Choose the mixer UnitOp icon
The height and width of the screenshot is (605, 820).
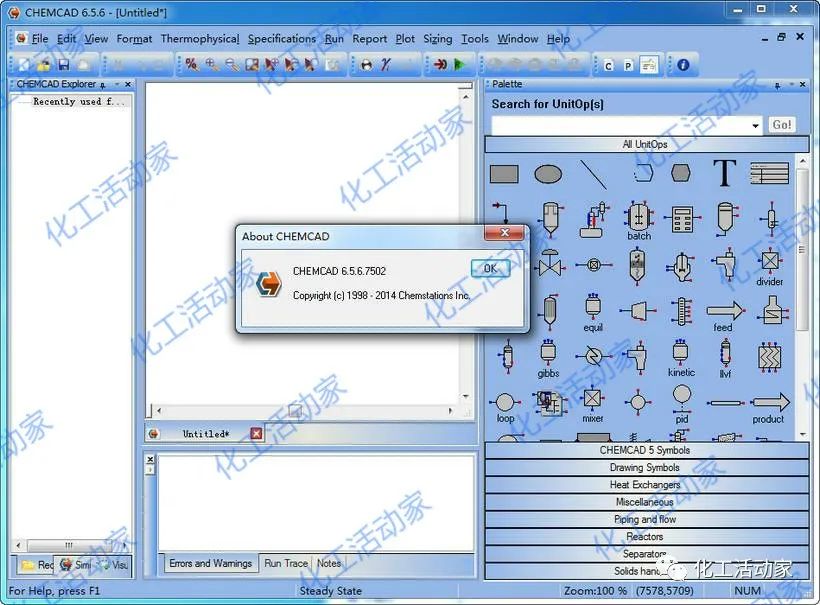click(593, 405)
